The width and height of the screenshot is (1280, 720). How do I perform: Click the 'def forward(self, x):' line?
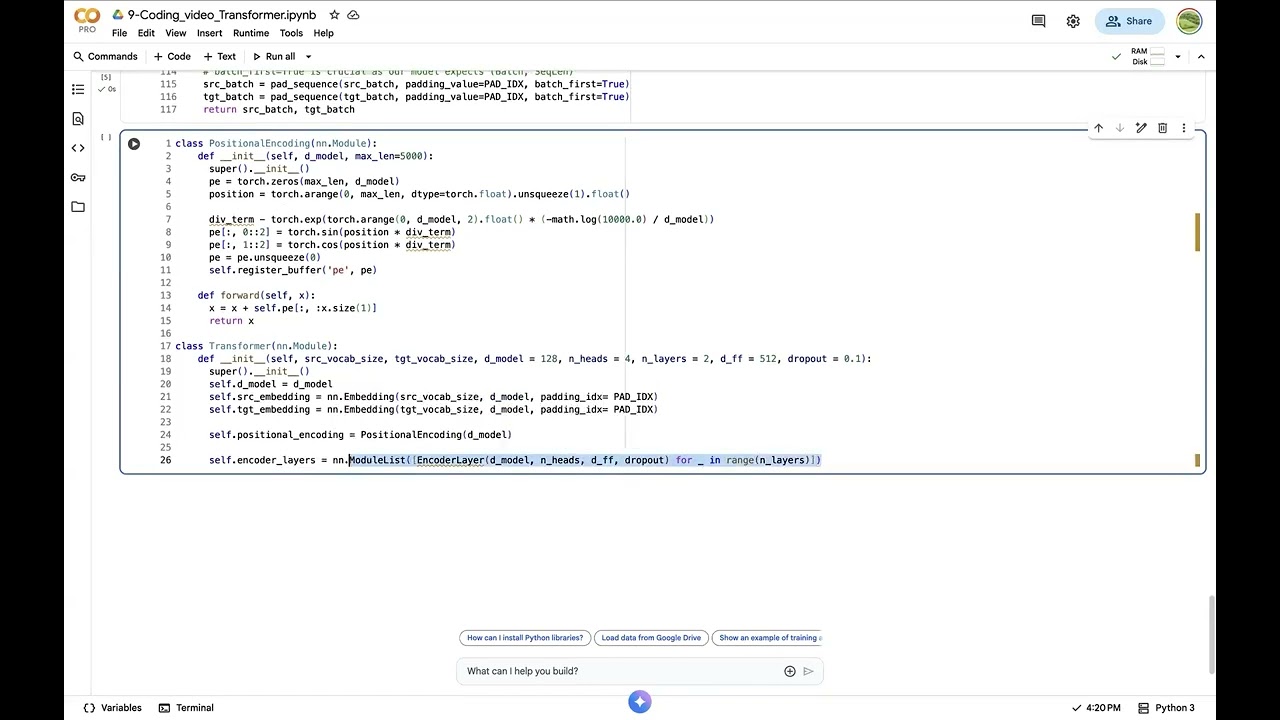(256, 296)
